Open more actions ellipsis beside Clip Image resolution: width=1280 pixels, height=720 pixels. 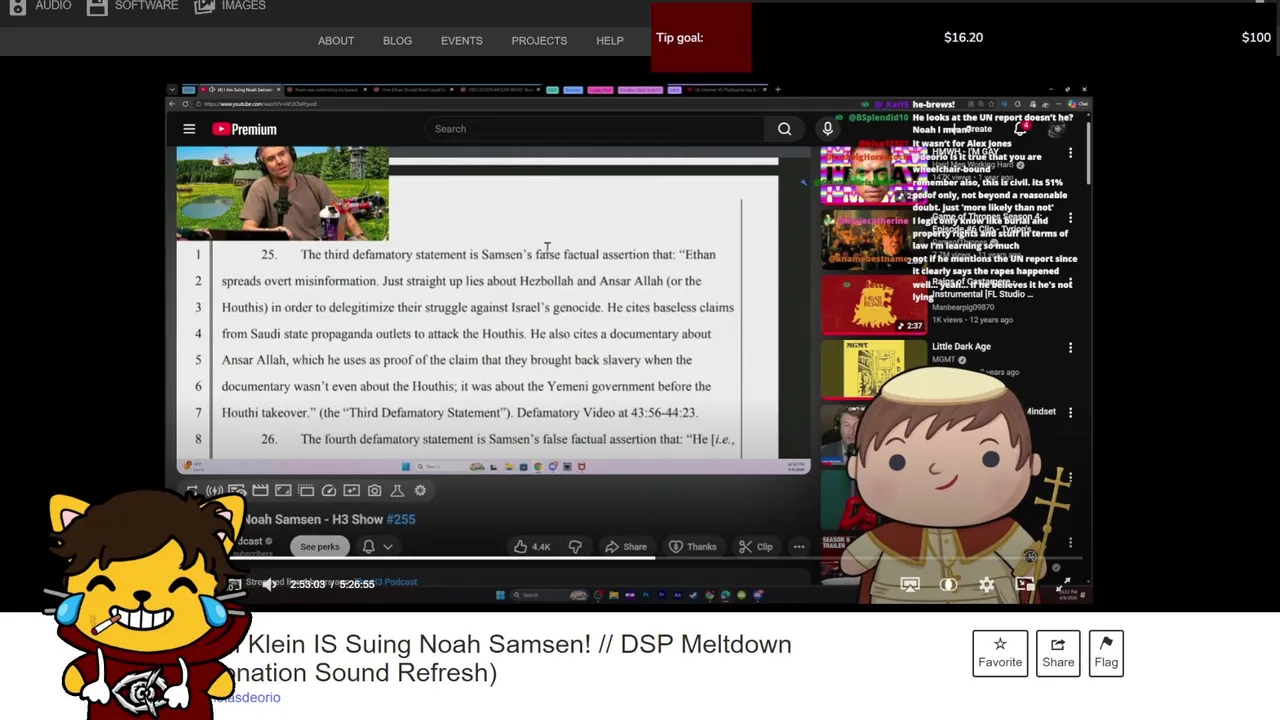tap(798, 547)
